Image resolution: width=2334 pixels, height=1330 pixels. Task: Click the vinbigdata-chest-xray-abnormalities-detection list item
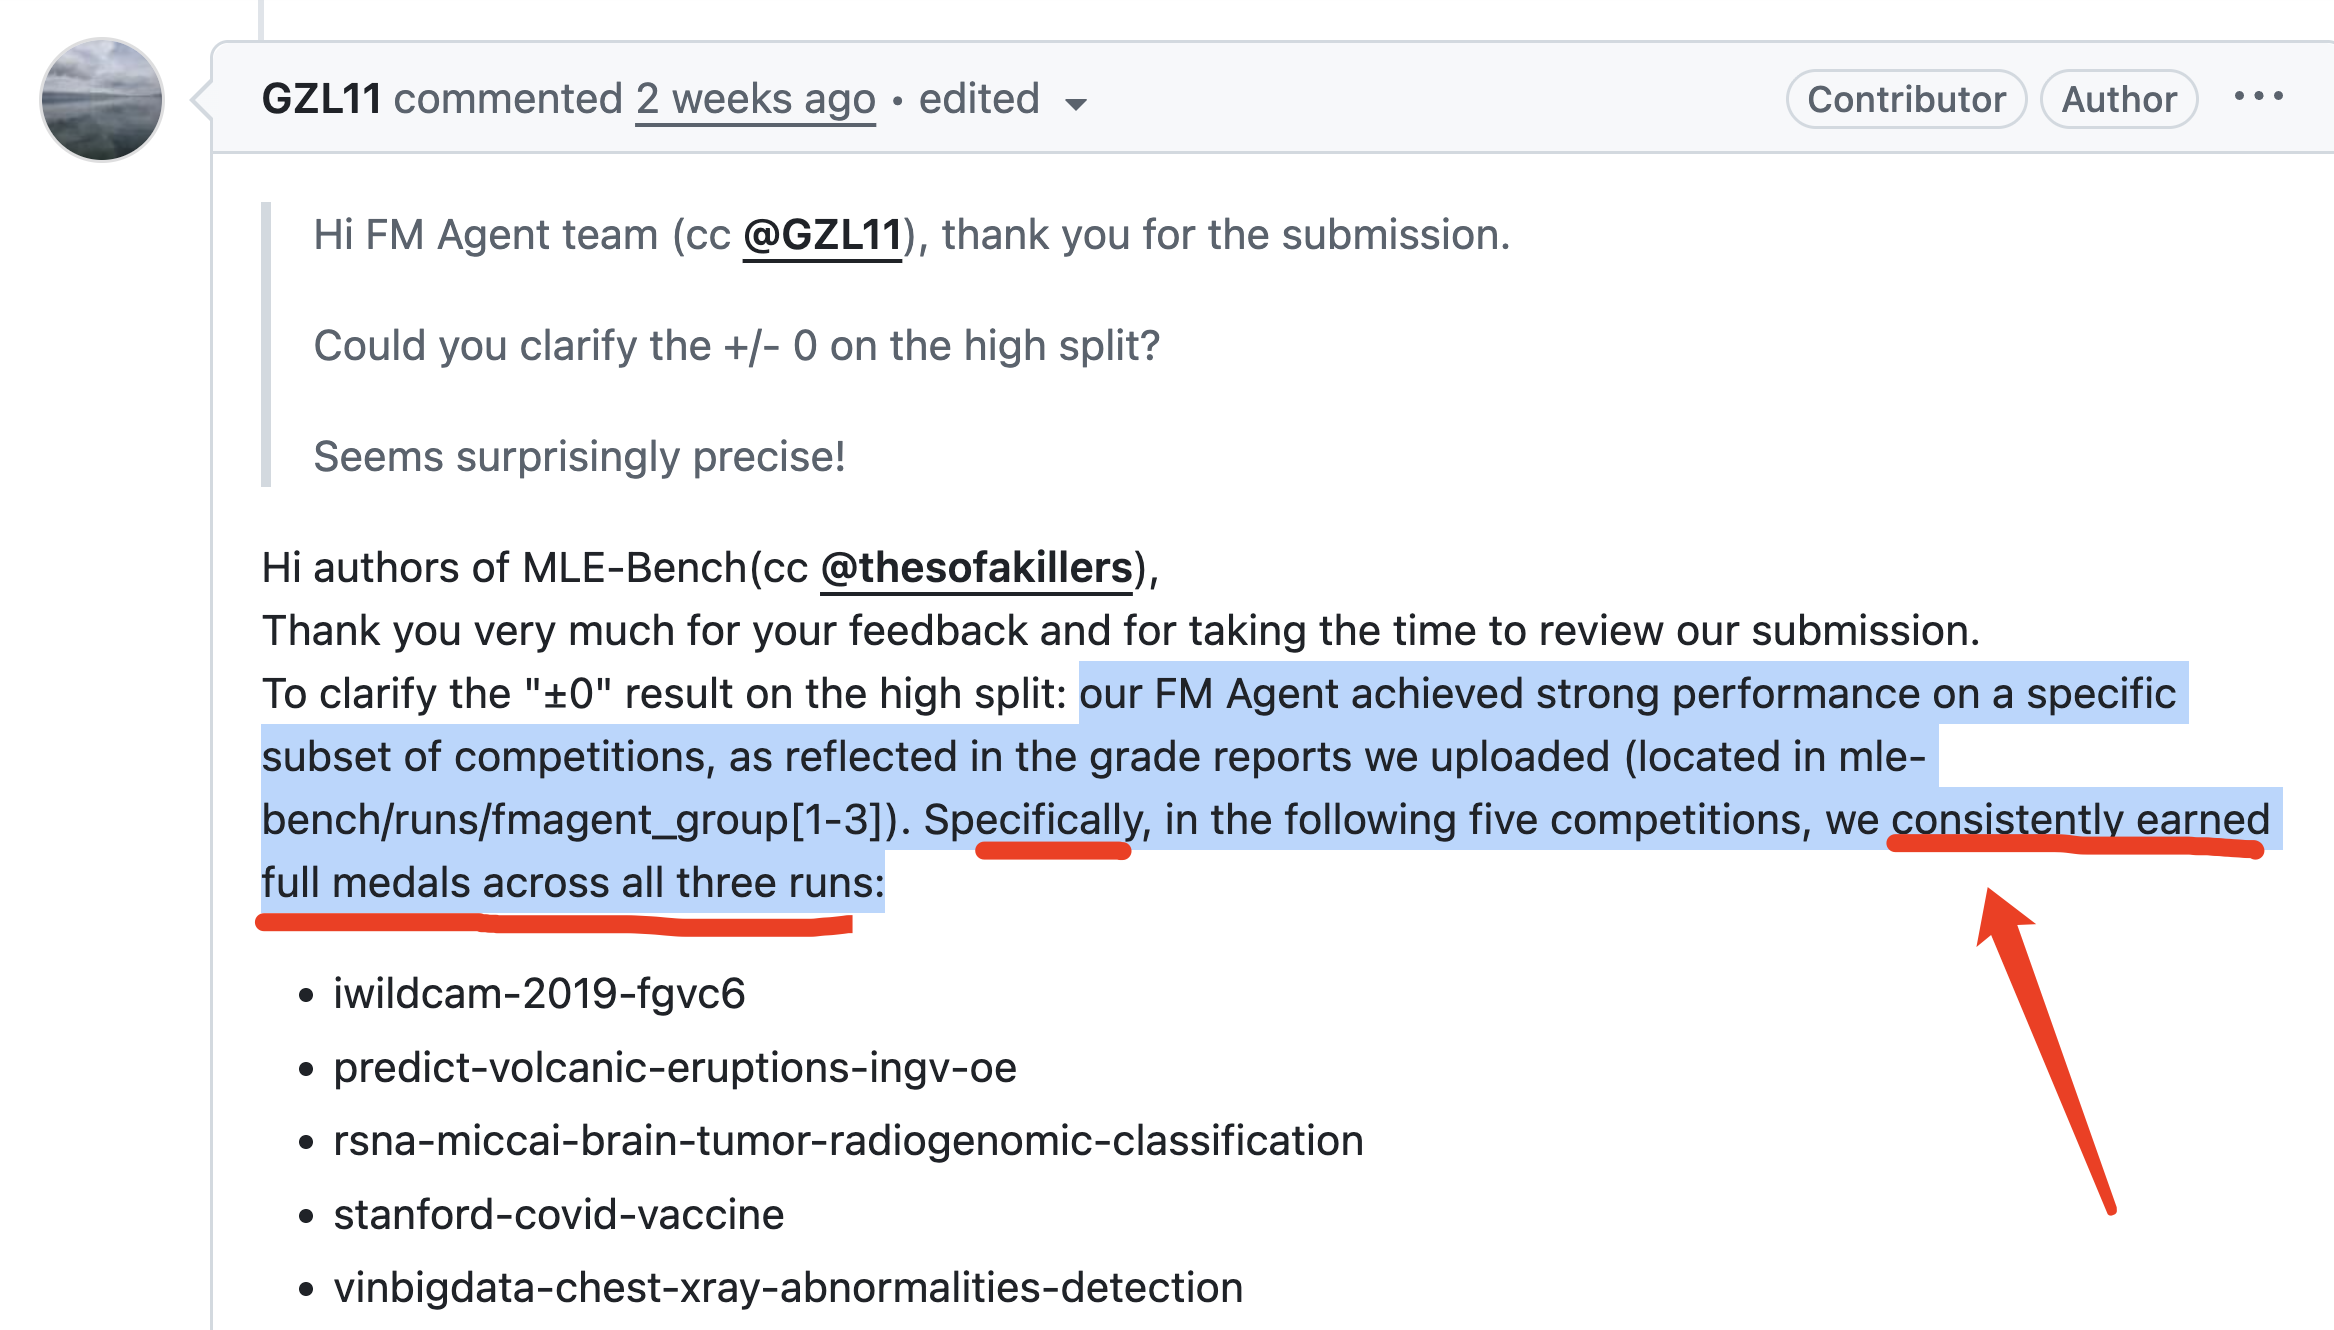(788, 1288)
